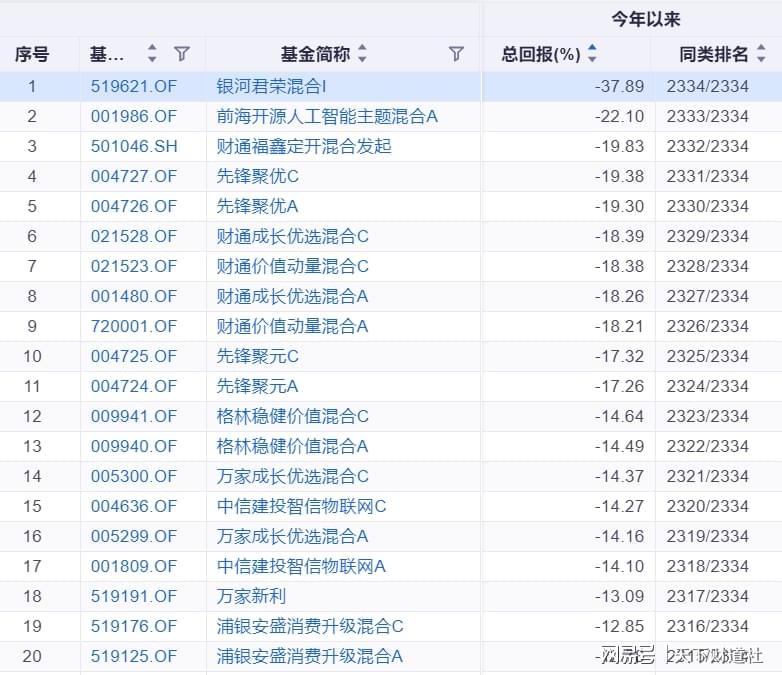The image size is (782, 675).
Task: Open fund 财通福鑫定开混合发起
Action: pos(304,146)
